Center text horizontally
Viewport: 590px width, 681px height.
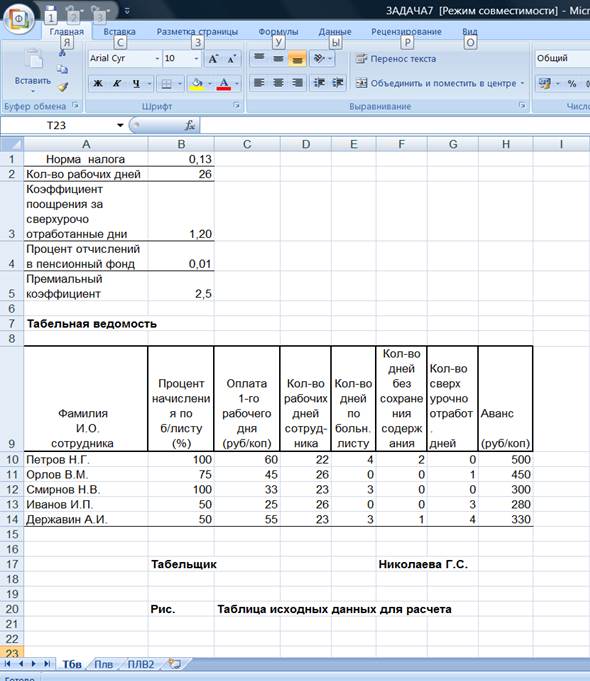(x=278, y=83)
